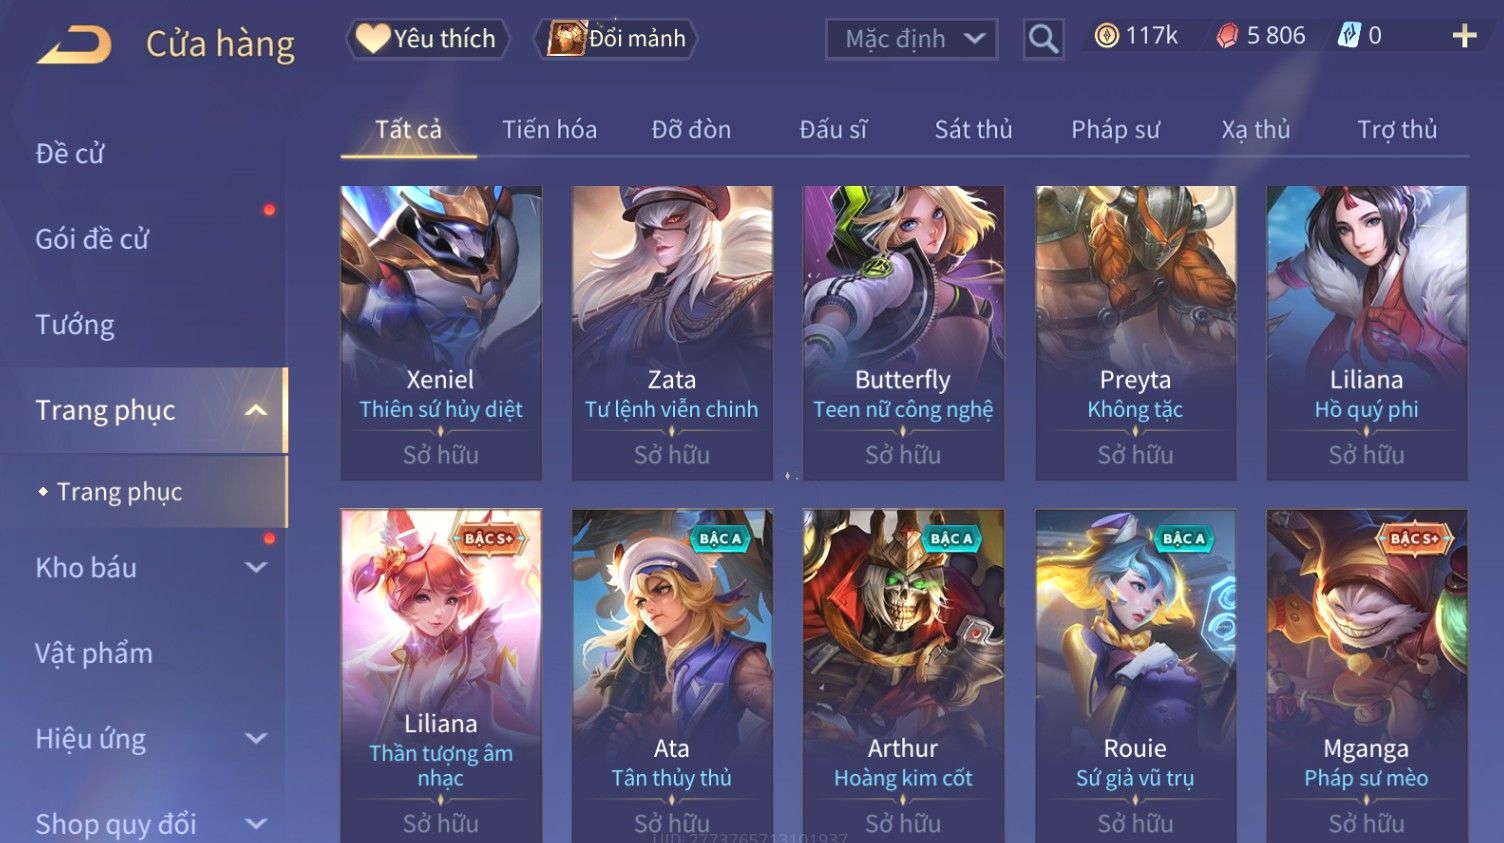Open the search magnifier icon

click(x=1043, y=39)
